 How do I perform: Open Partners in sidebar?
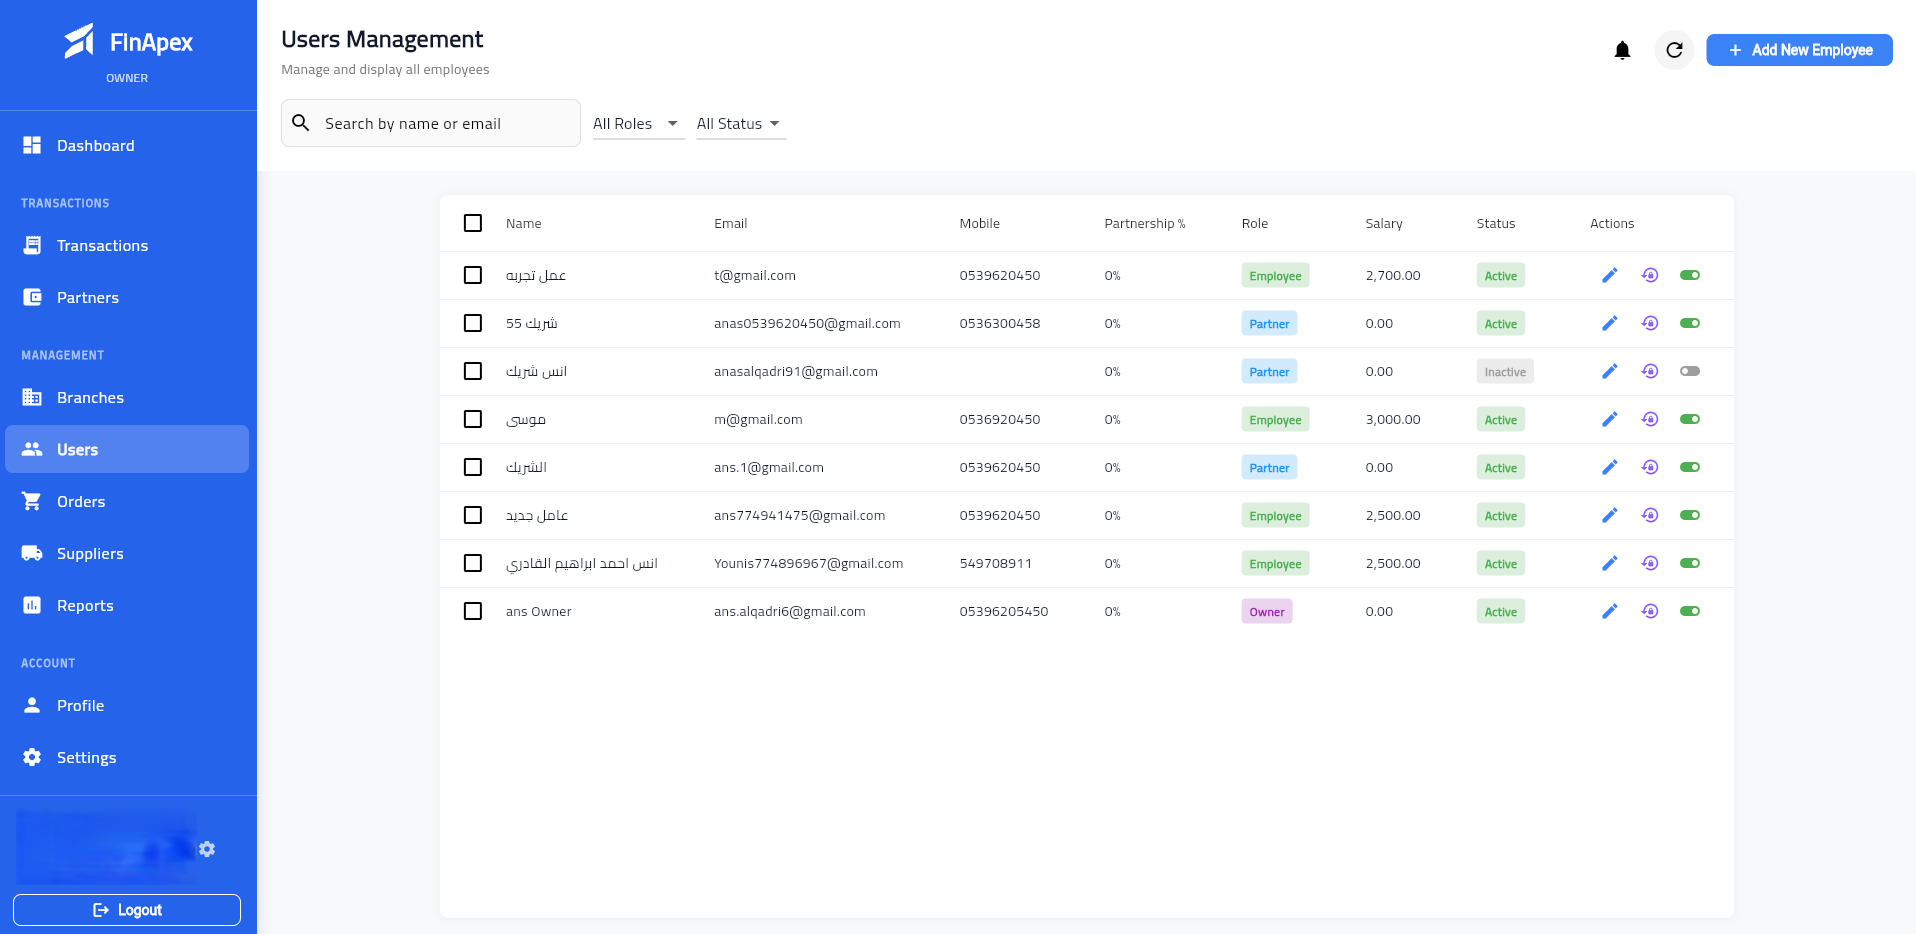(127, 297)
